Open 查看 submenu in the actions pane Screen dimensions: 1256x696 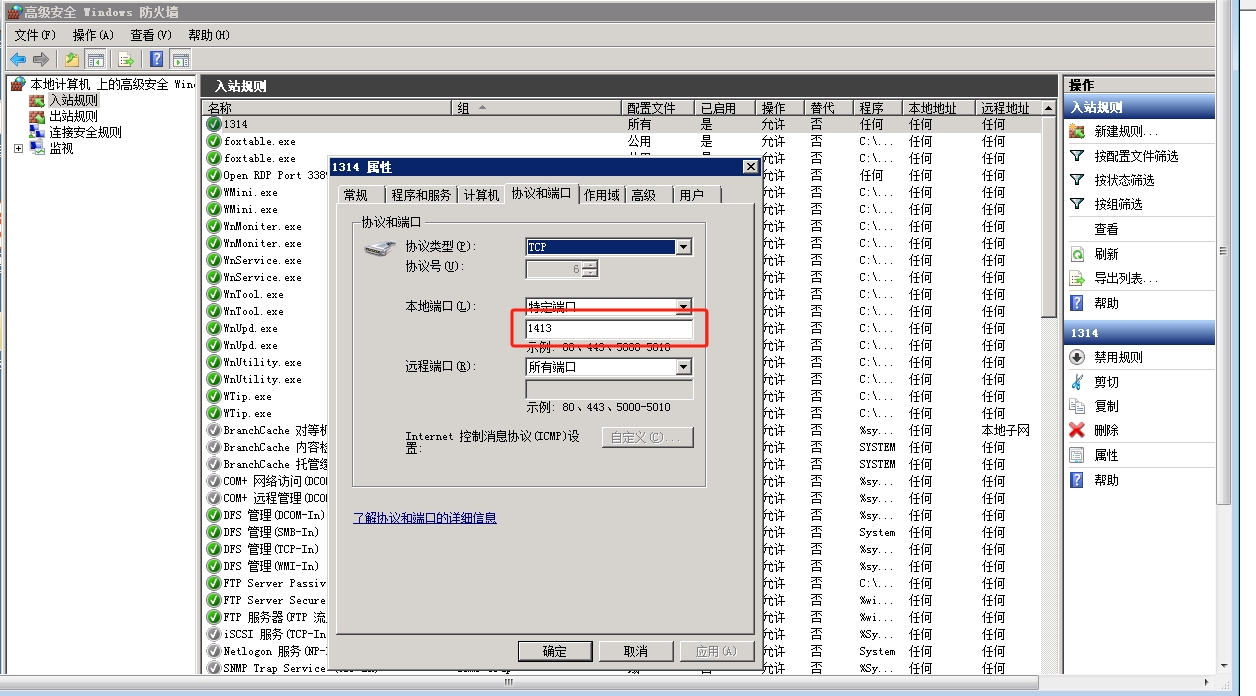pyautogui.click(x=1106, y=229)
